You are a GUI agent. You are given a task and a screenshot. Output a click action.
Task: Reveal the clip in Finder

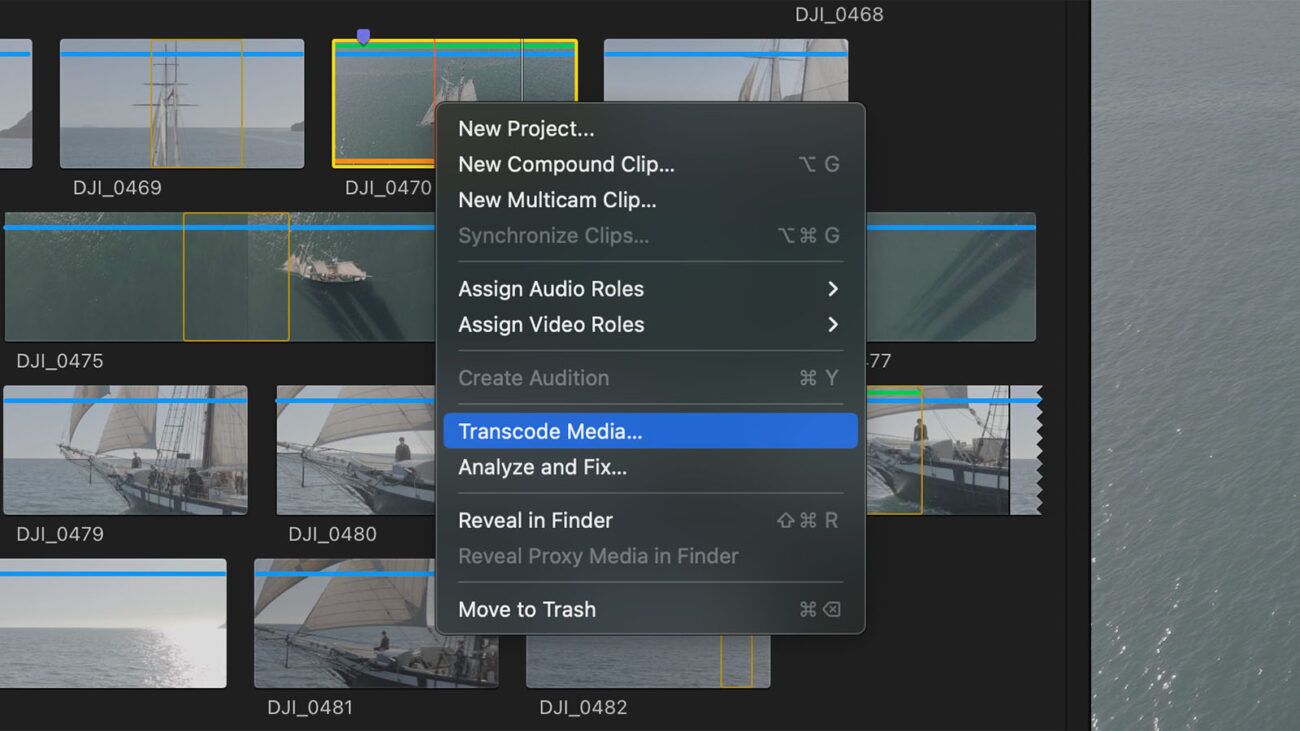(535, 520)
